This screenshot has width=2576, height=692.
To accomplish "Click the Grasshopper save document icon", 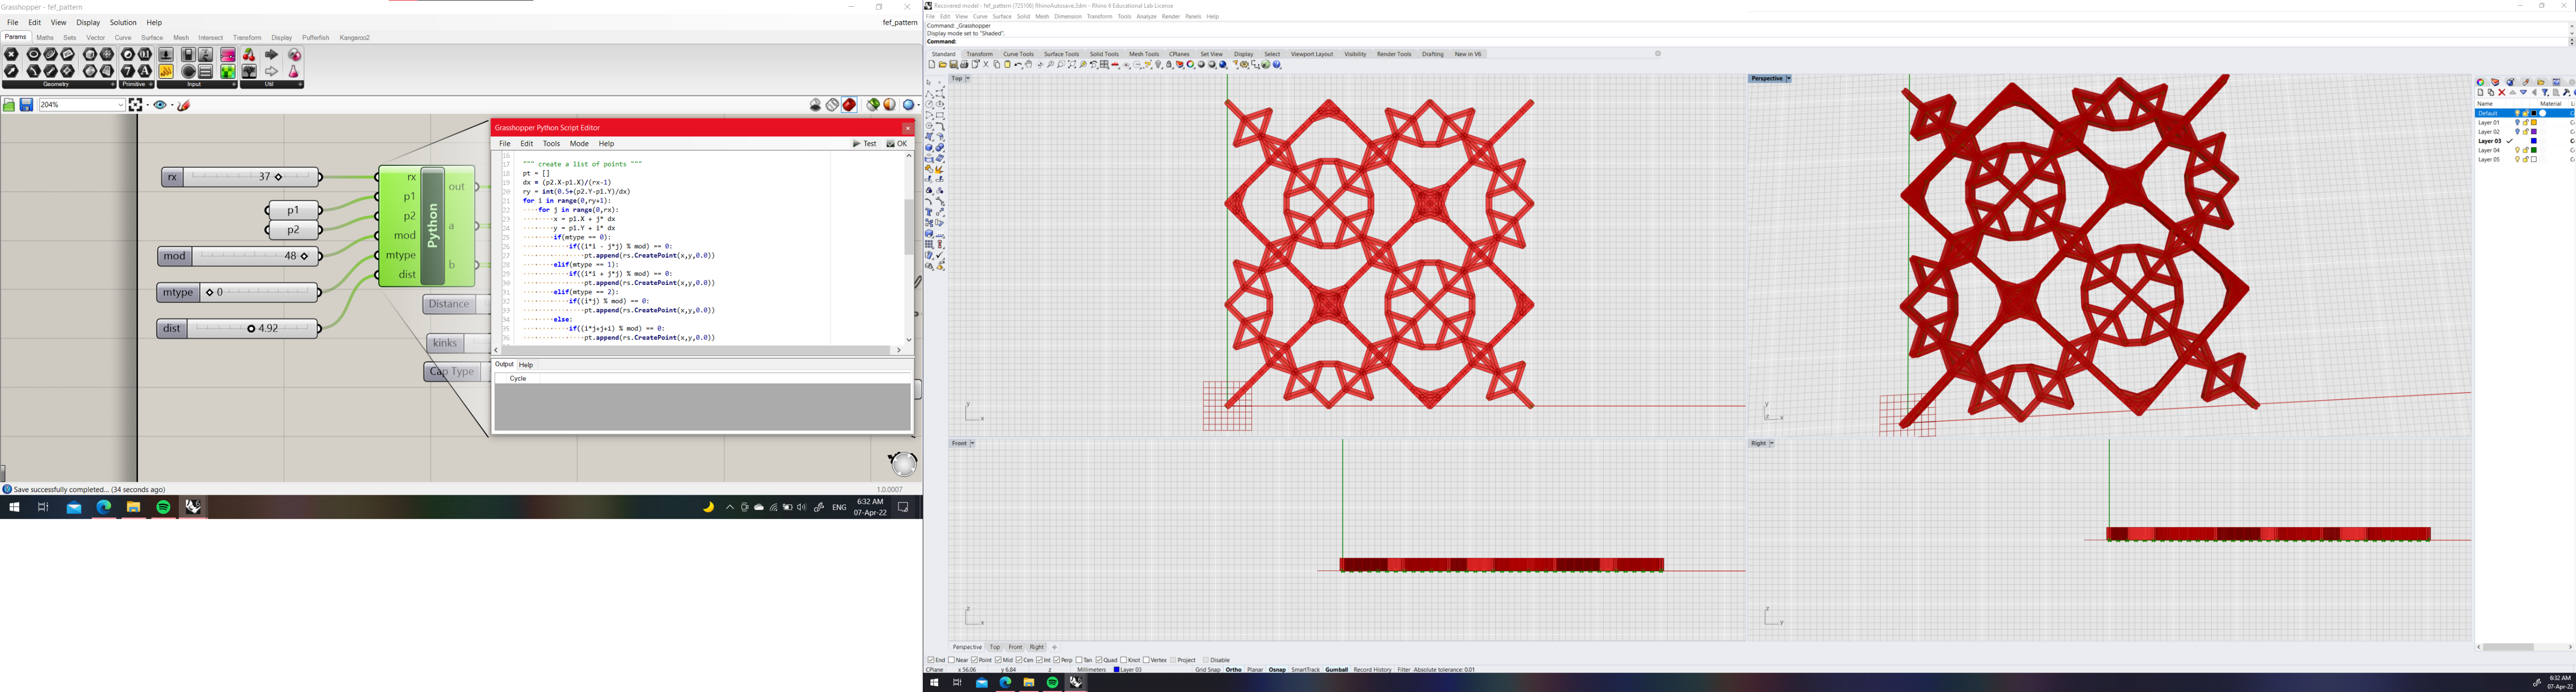I will (26, 105).
